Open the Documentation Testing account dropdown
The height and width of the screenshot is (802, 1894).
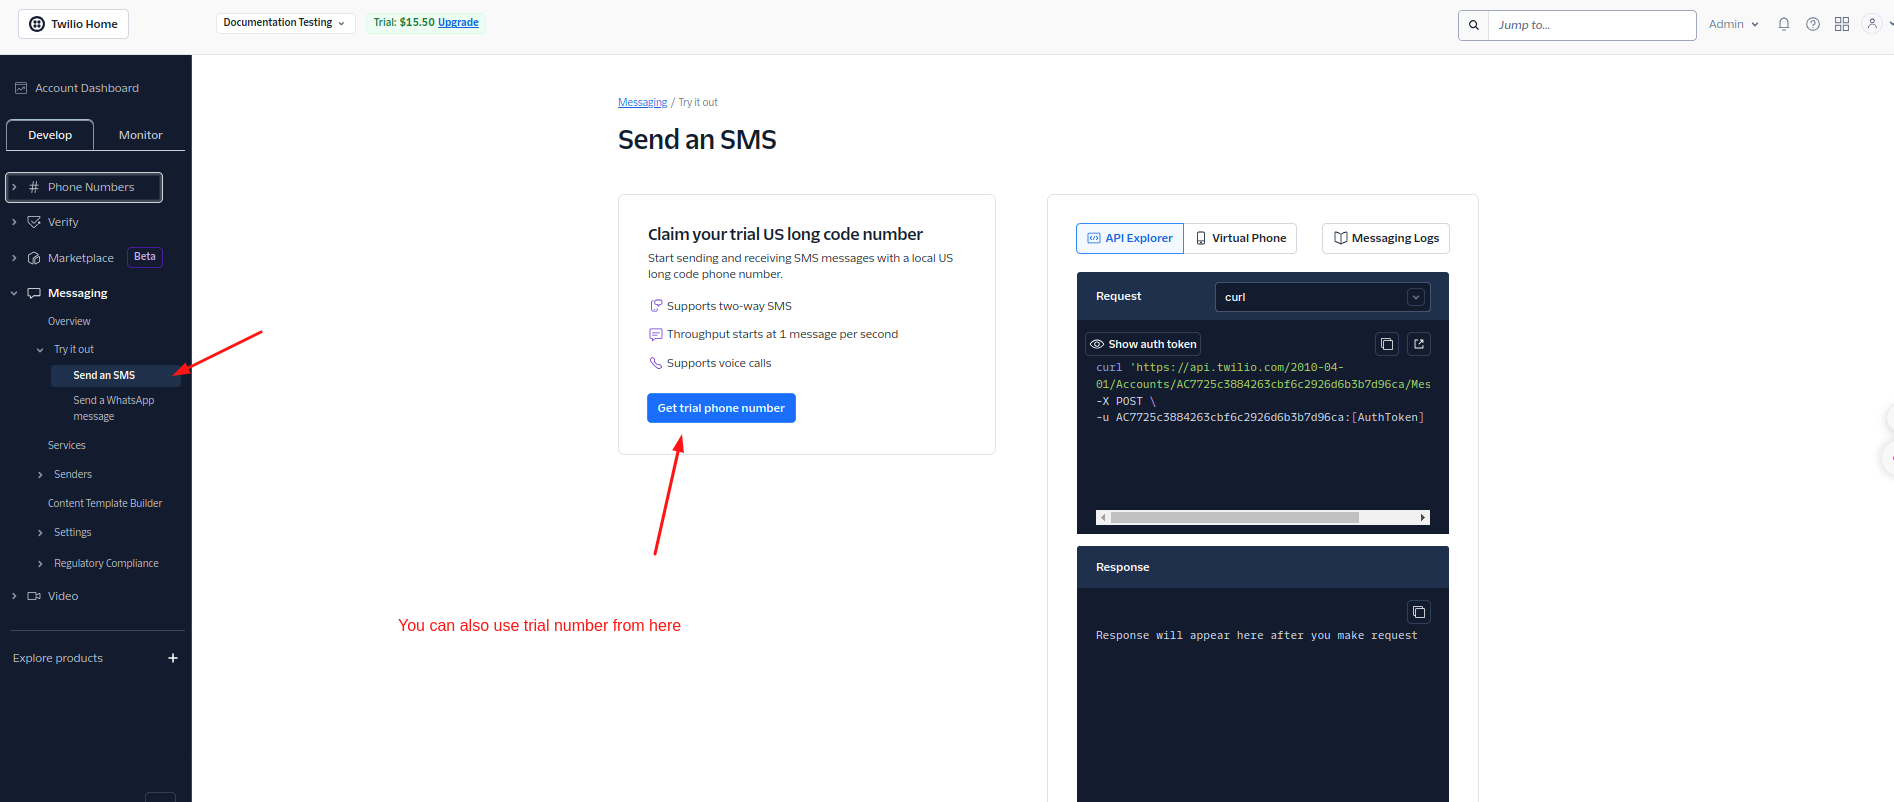pos(285,23)
